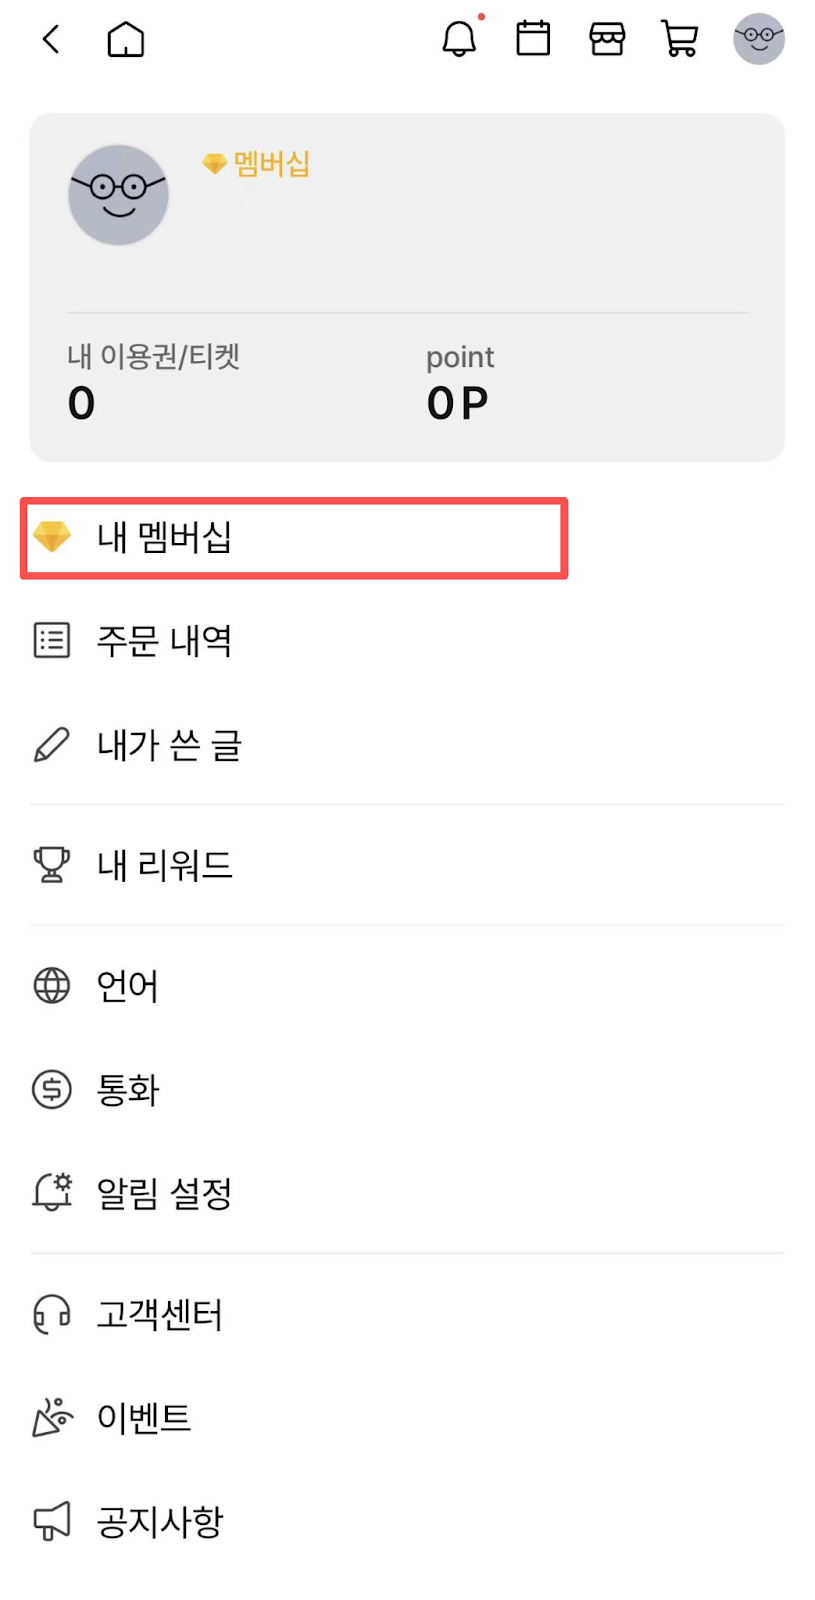Open 내 리워드 trophy item

coord(165,865)
